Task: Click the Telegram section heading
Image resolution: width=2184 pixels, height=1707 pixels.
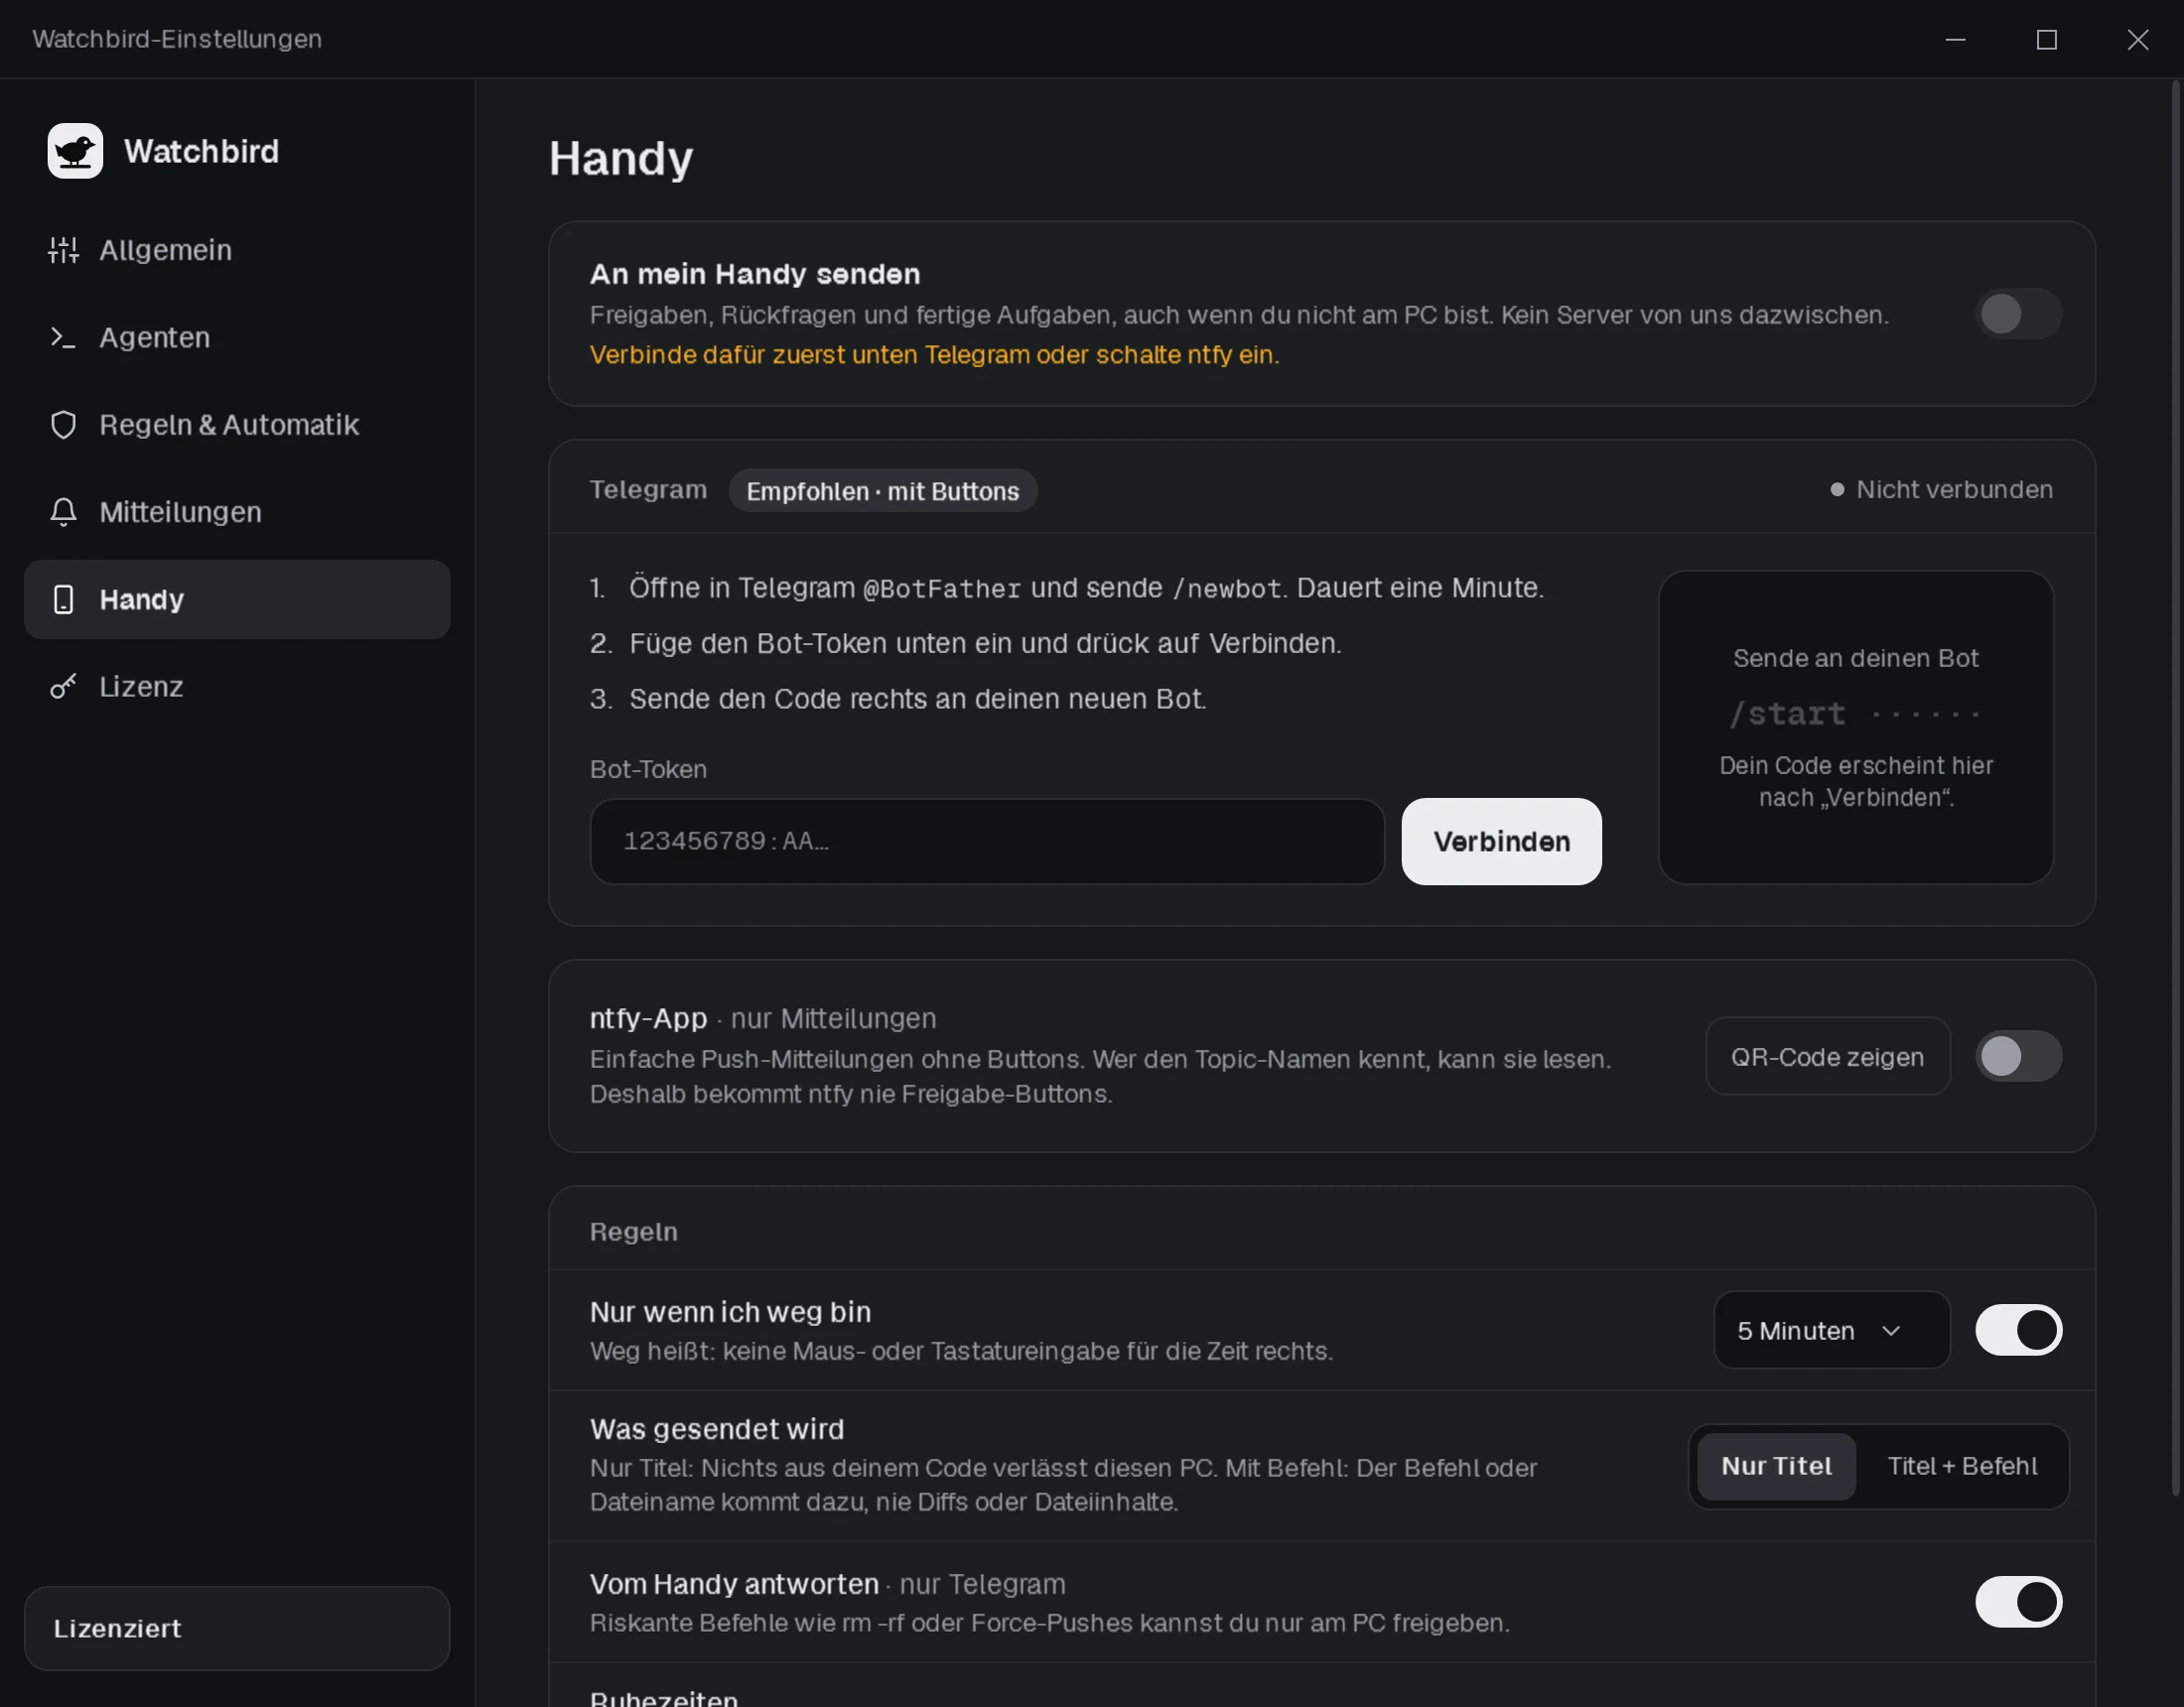Action: click(x=648, y=489)
